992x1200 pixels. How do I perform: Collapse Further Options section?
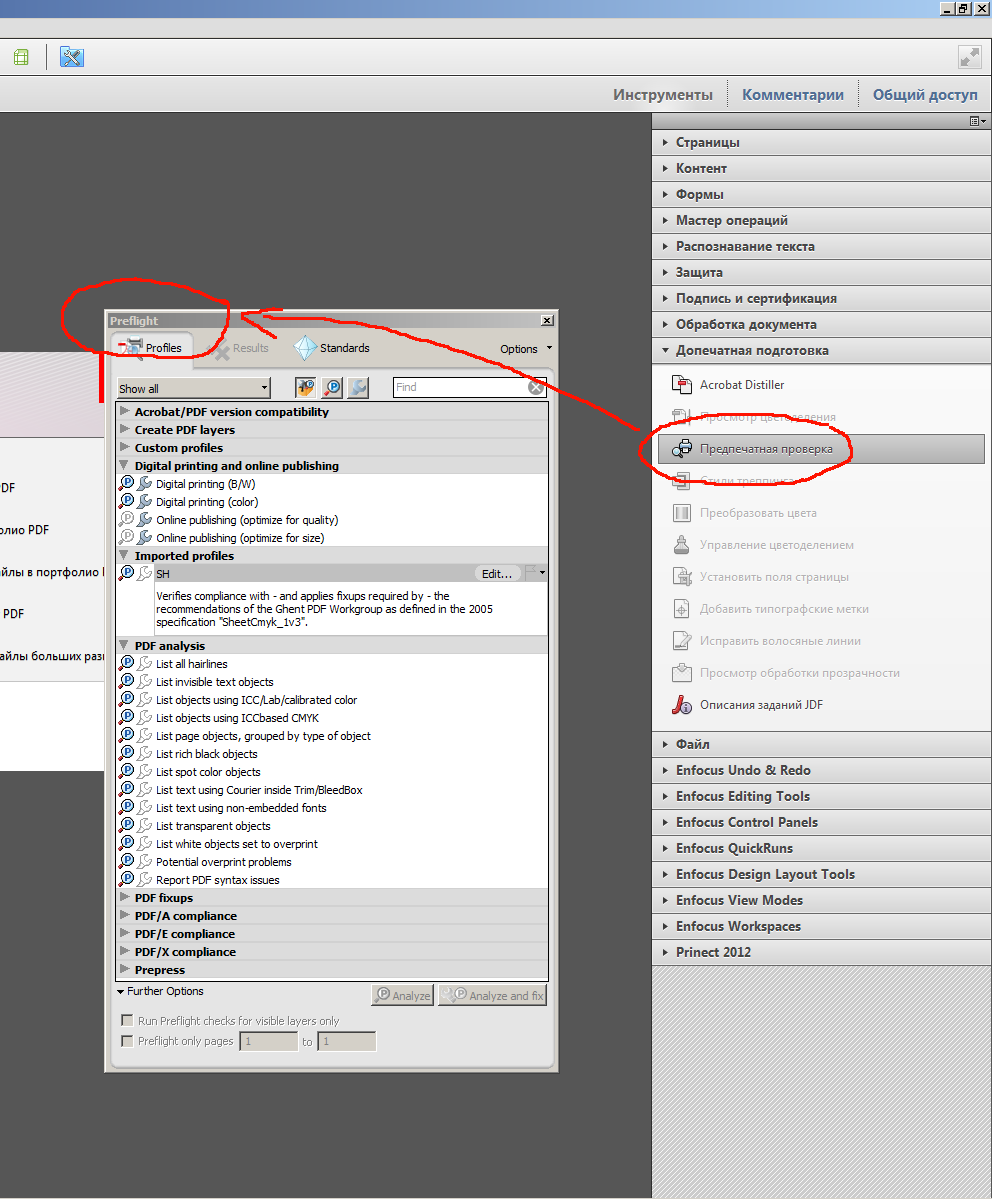[x=160, y=991]
